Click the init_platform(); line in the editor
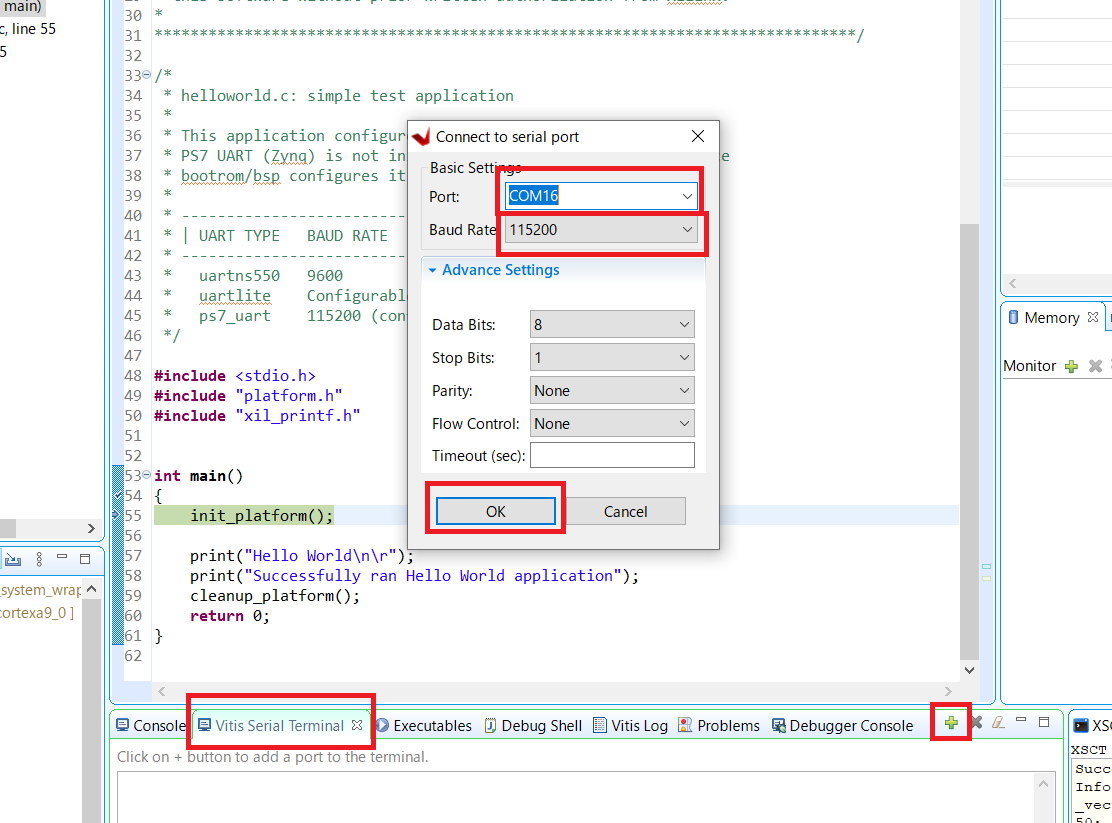This screenshot has width=1112, height=823. 261,515
